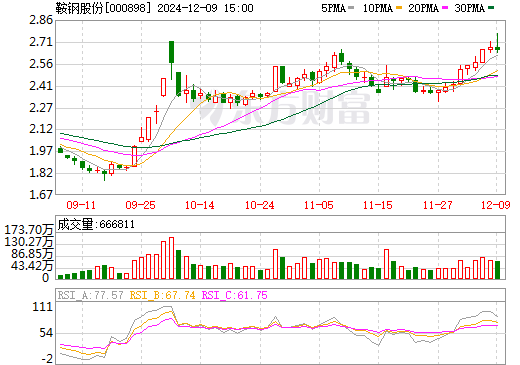Click the 11-27 date label
520x365 pixels.
pos(437,205)
